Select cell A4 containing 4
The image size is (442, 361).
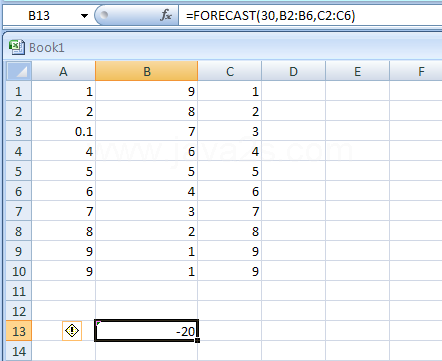click(x=63, y=151)
